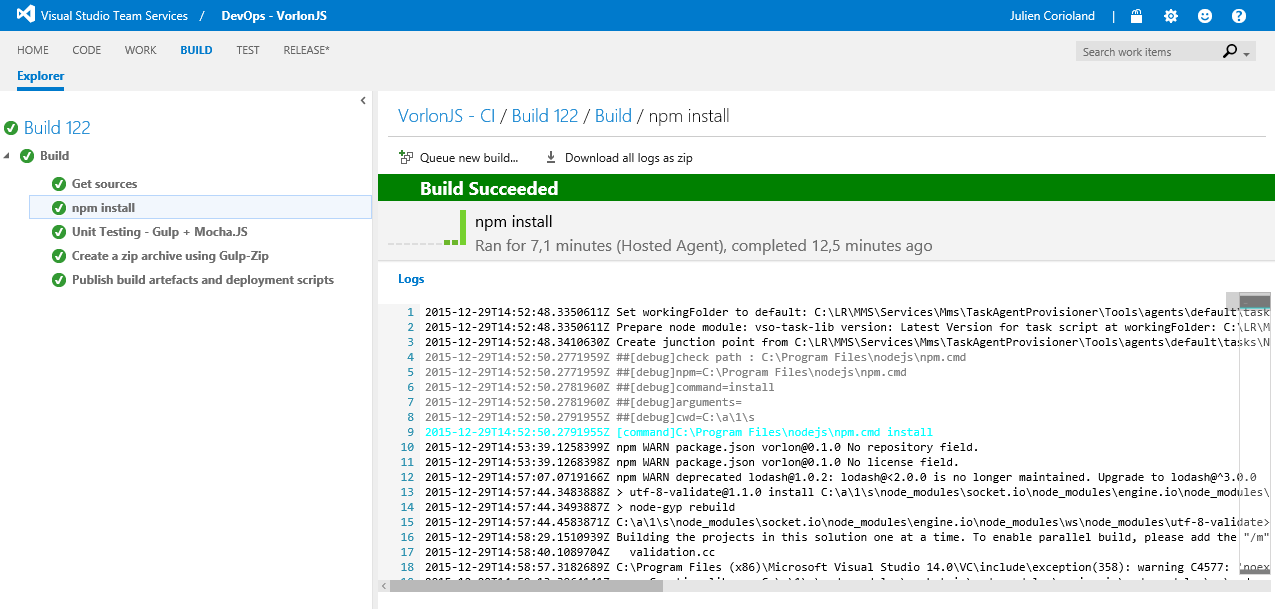Image resolution: width=1275 pixels, height=609 pixels.
Task: Open the TEST section in the navigation
Action: pyautogui.click(x=247, y=50)
